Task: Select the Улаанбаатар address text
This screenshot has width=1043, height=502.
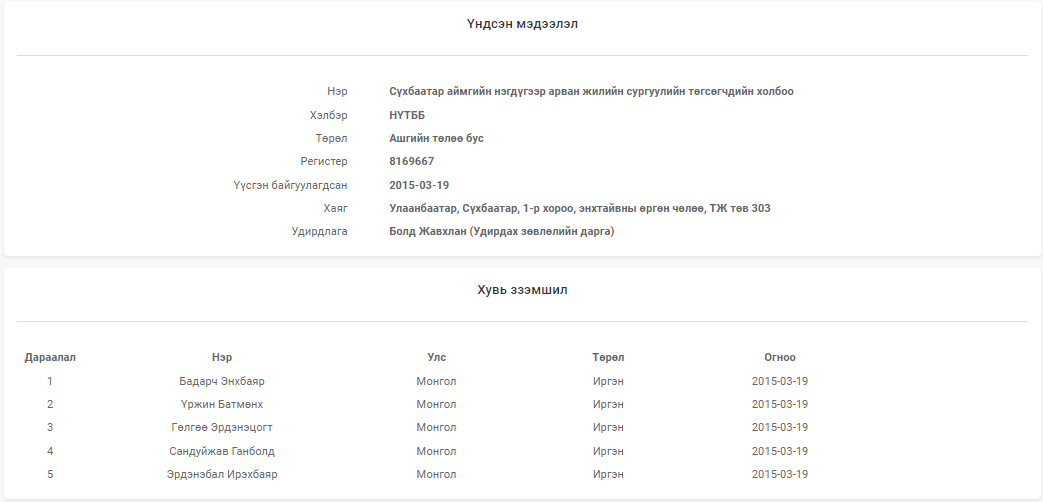Action: tap(579, 208)
